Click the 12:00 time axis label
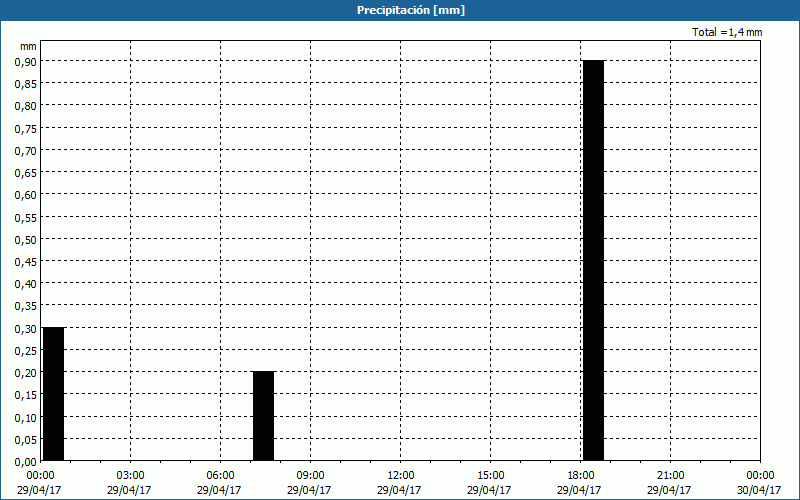This screenshot has width=800, height=500. click(401, 476)
